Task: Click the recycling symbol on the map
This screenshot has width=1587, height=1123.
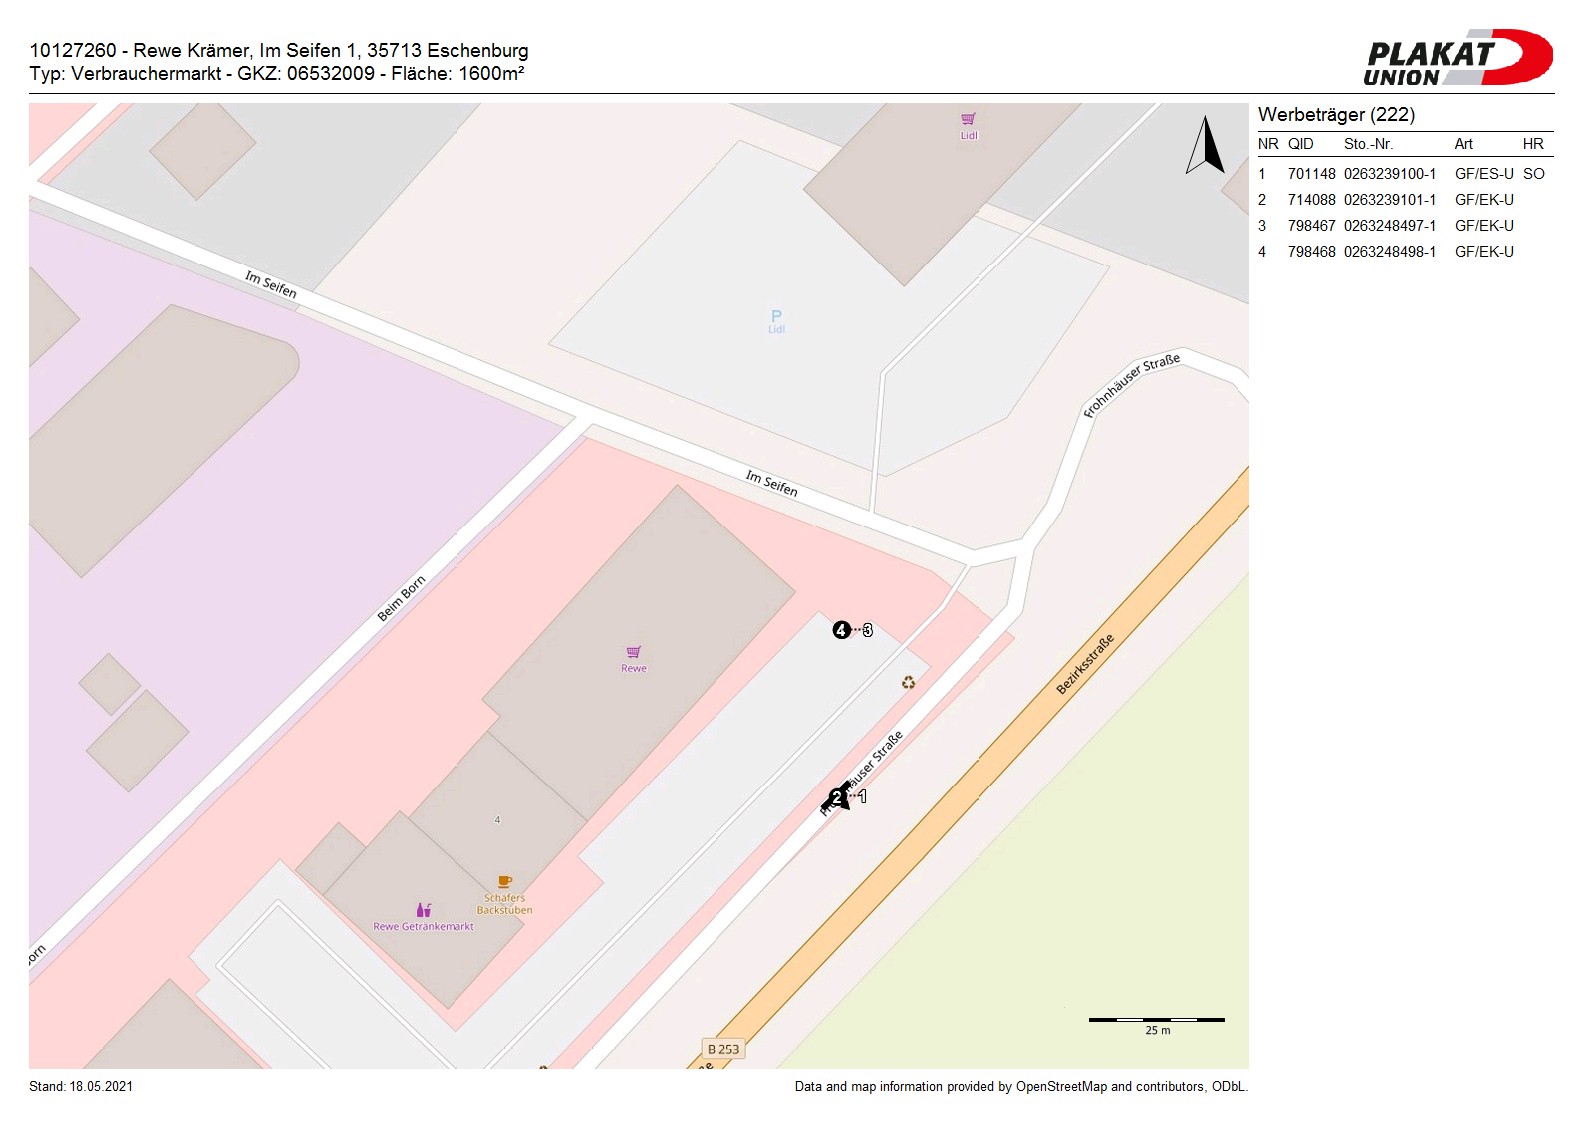Action: pos(908,683)
